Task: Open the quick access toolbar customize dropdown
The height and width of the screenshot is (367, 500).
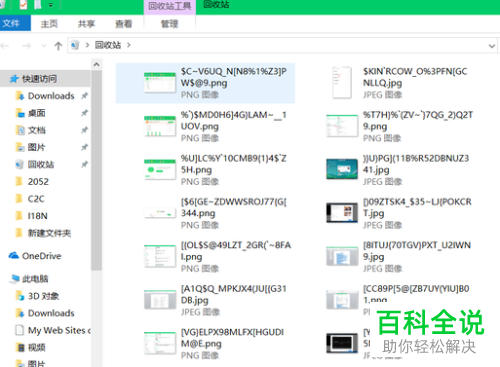Action: pyautogui.click(x=51, y=5)
